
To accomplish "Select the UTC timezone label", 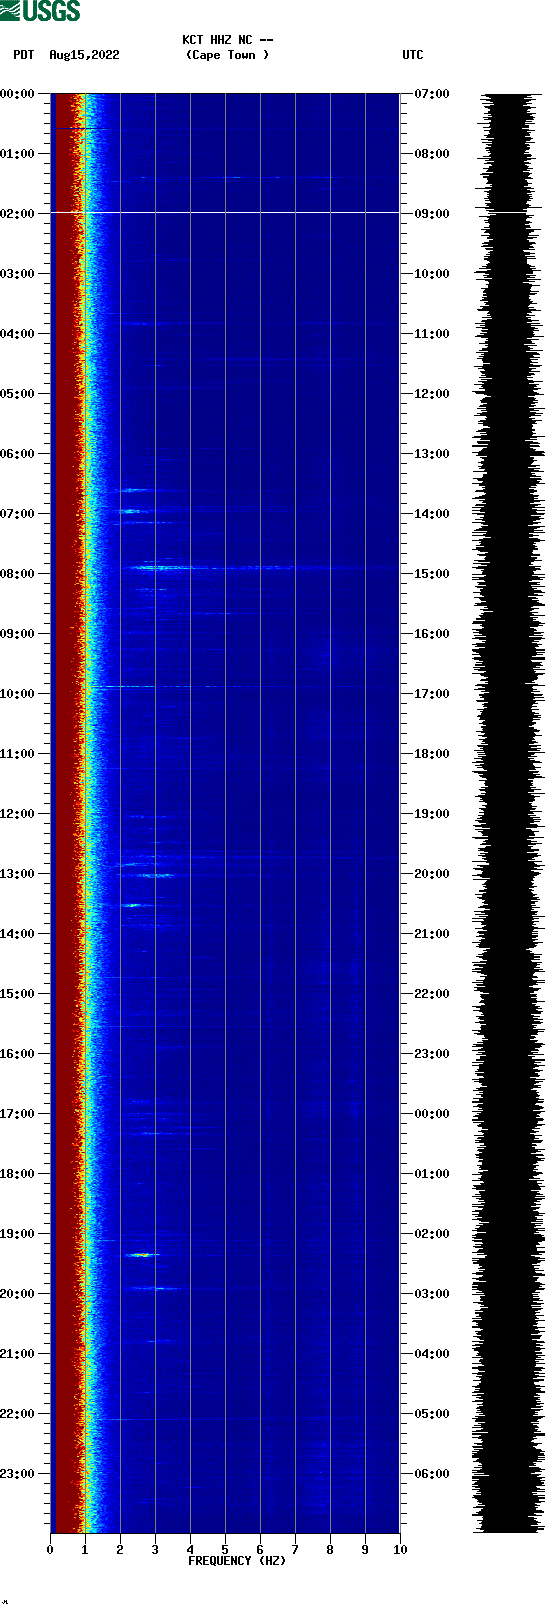I will (x=413, y=55).
